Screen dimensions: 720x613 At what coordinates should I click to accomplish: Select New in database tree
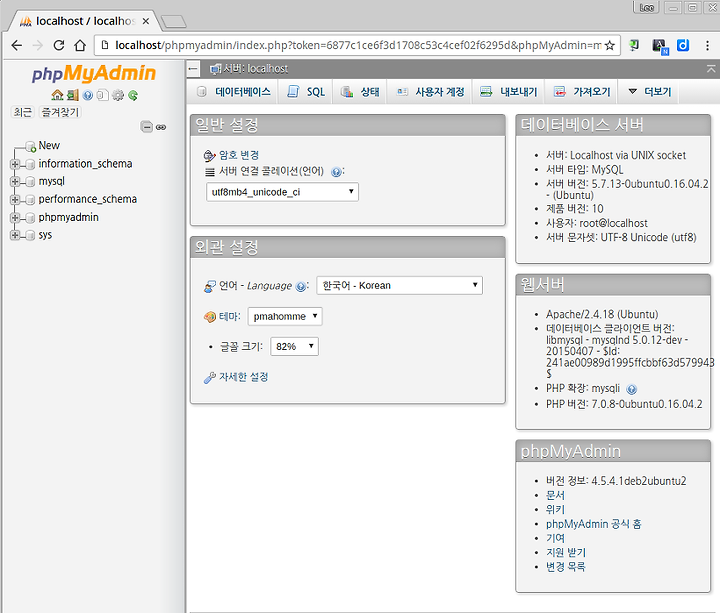point(49,146)
